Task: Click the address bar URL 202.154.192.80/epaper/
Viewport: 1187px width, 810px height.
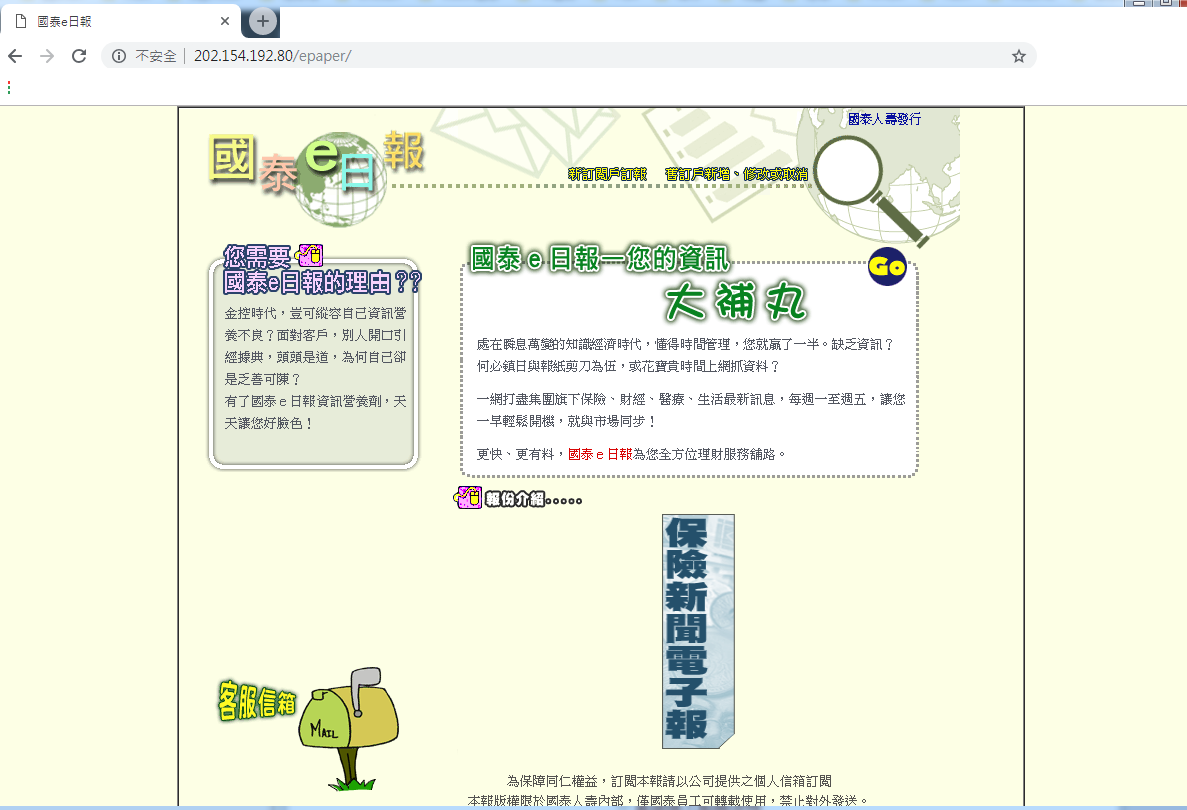Action: (x=273, y=56)
